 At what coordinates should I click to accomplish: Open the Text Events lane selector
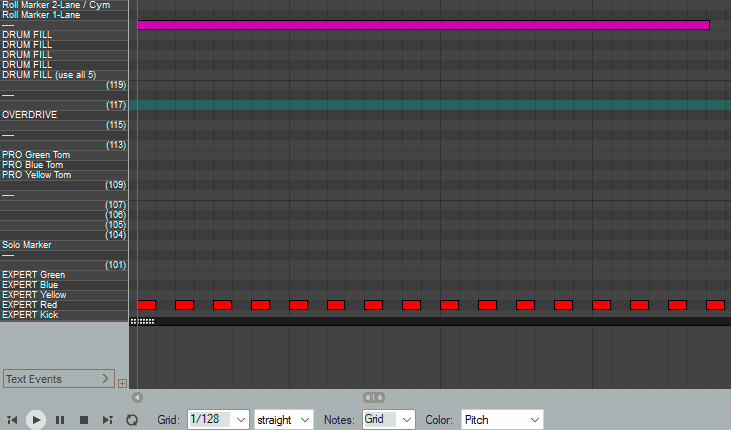point(58,379)
